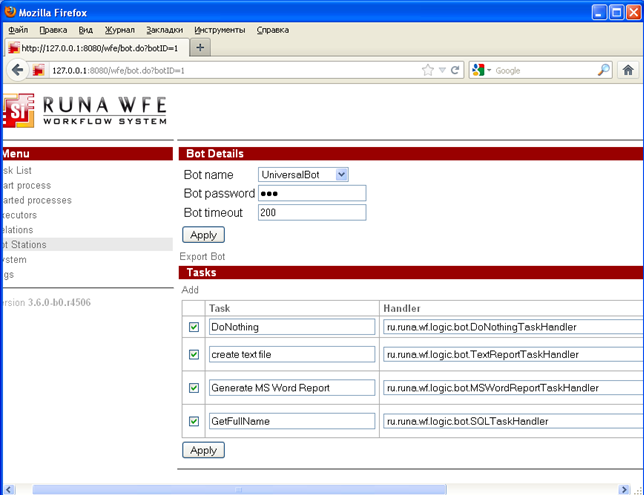Expand the URL history dropdown arrow
644x495 pixels.
pyautogui.click(x=442, y=70)
